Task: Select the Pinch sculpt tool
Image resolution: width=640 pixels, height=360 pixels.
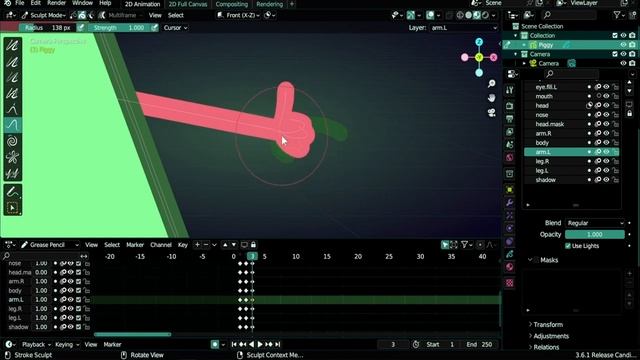Action: 13,157
